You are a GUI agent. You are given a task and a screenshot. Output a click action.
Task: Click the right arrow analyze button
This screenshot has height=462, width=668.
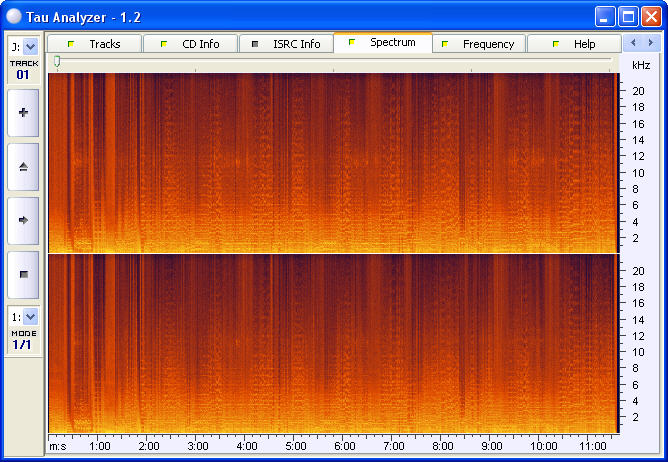23,219
